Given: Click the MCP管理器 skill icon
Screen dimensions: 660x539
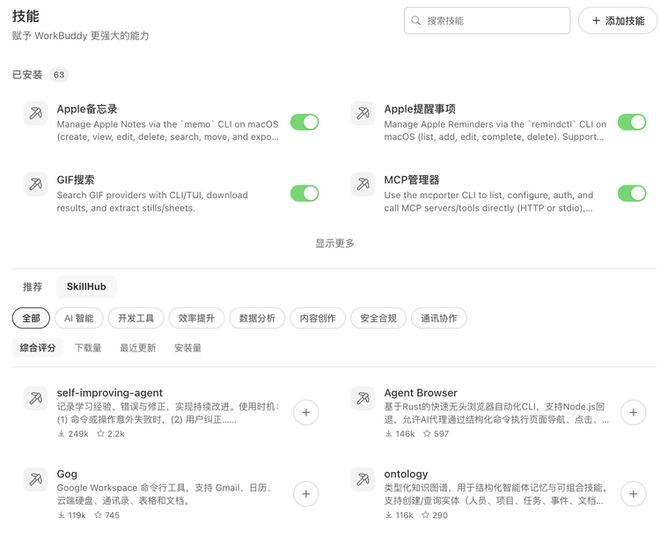Looking at the screenshot, I should pos(363,184).
